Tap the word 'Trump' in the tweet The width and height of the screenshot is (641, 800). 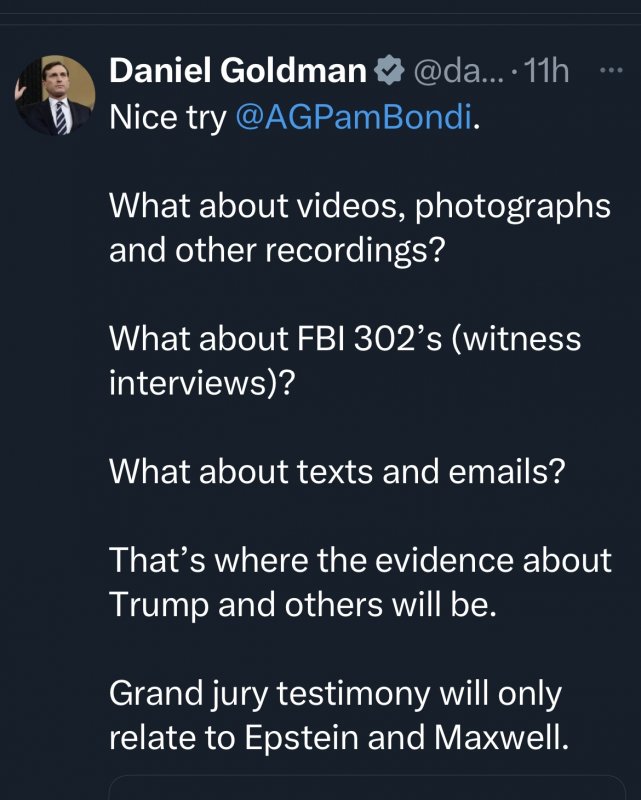pyautogui.click(x=164, y=603)
